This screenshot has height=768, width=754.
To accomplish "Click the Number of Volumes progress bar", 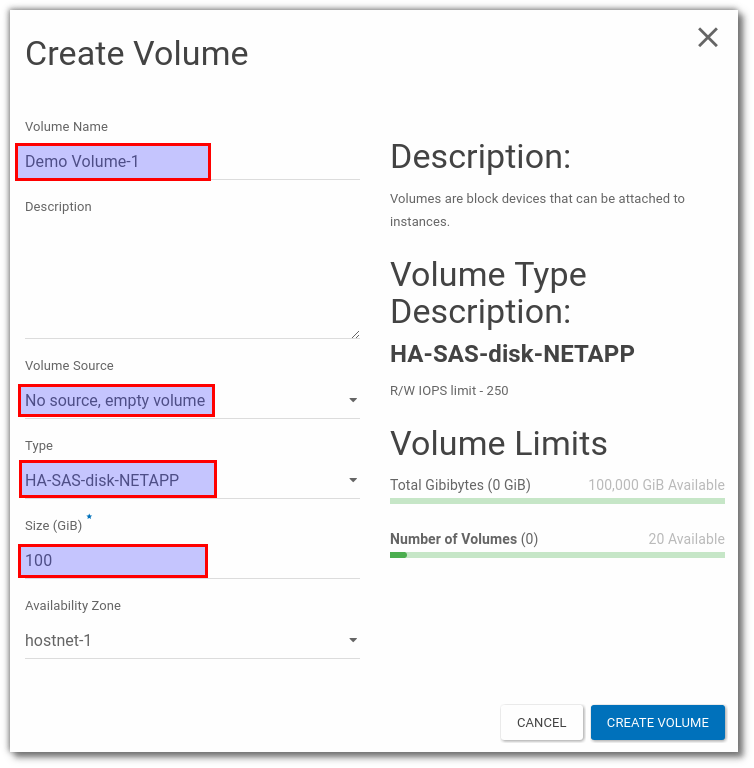I will [x=557, y=554].
